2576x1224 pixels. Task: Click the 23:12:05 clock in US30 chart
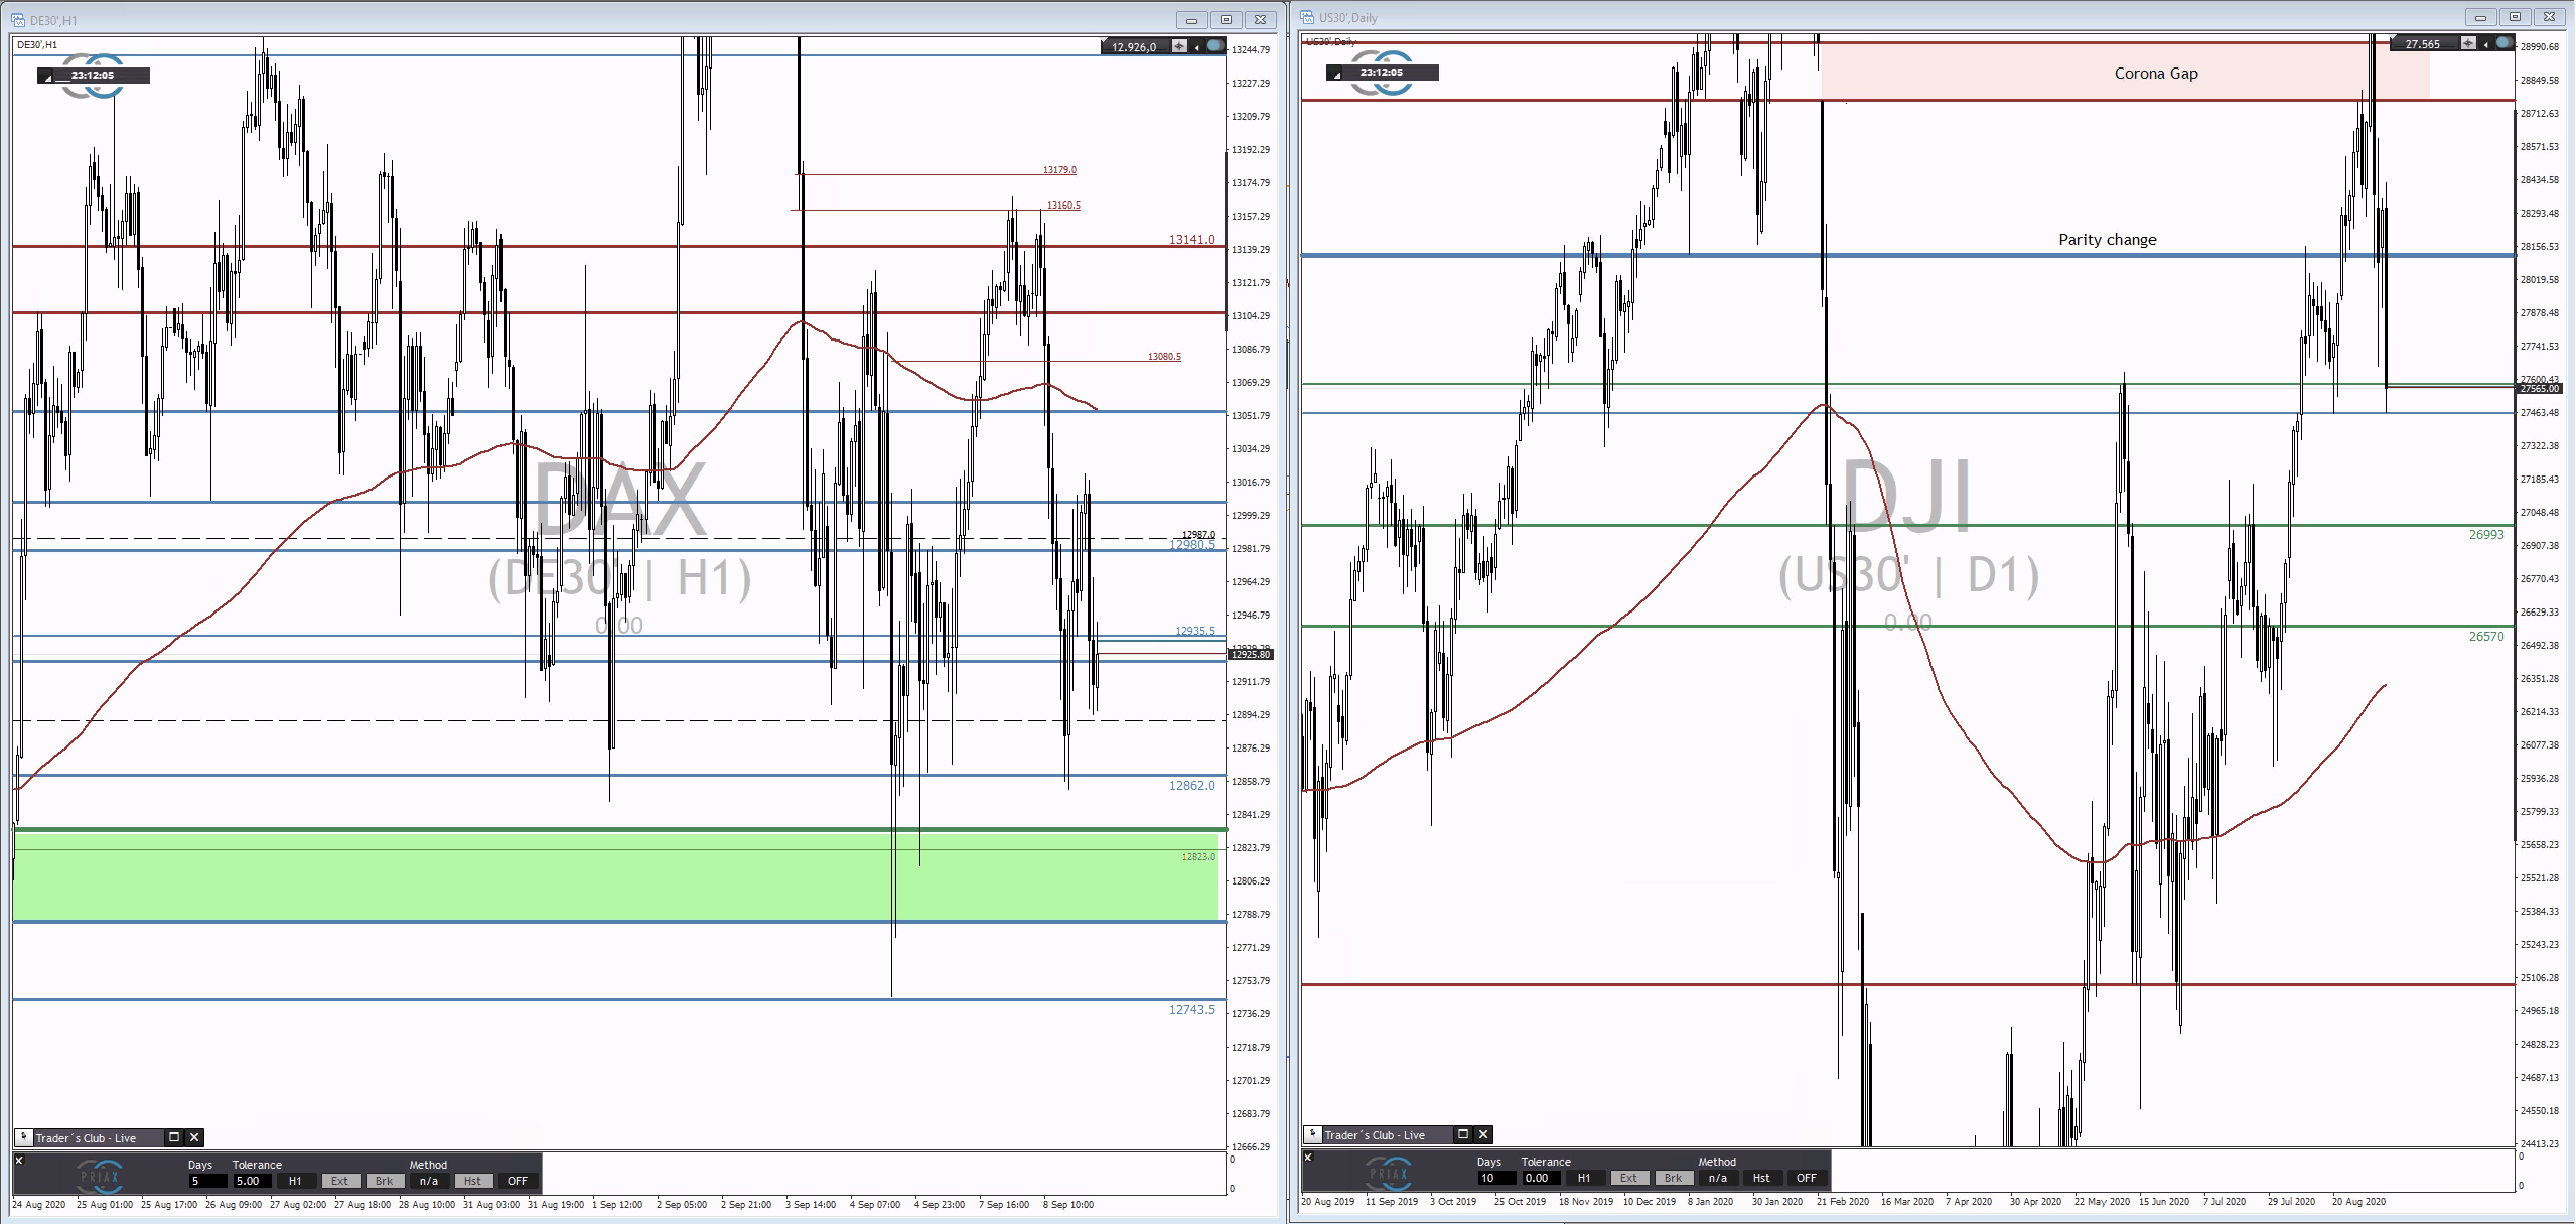tap(1382, 72)
